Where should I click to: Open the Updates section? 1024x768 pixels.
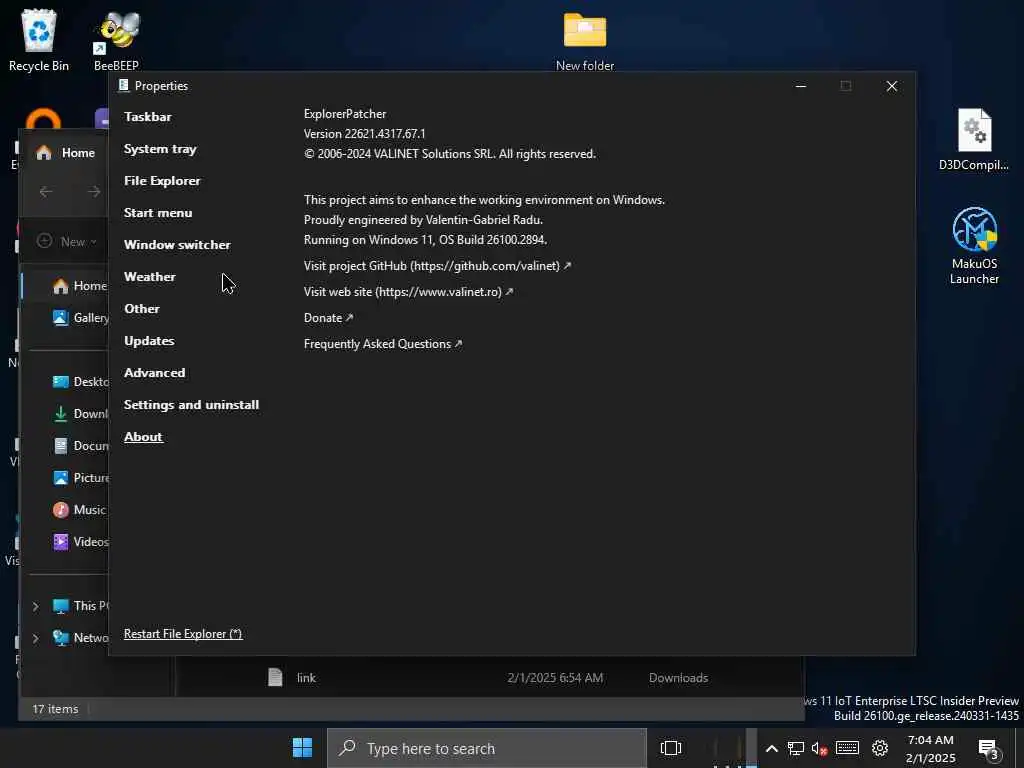pos(149,341)
